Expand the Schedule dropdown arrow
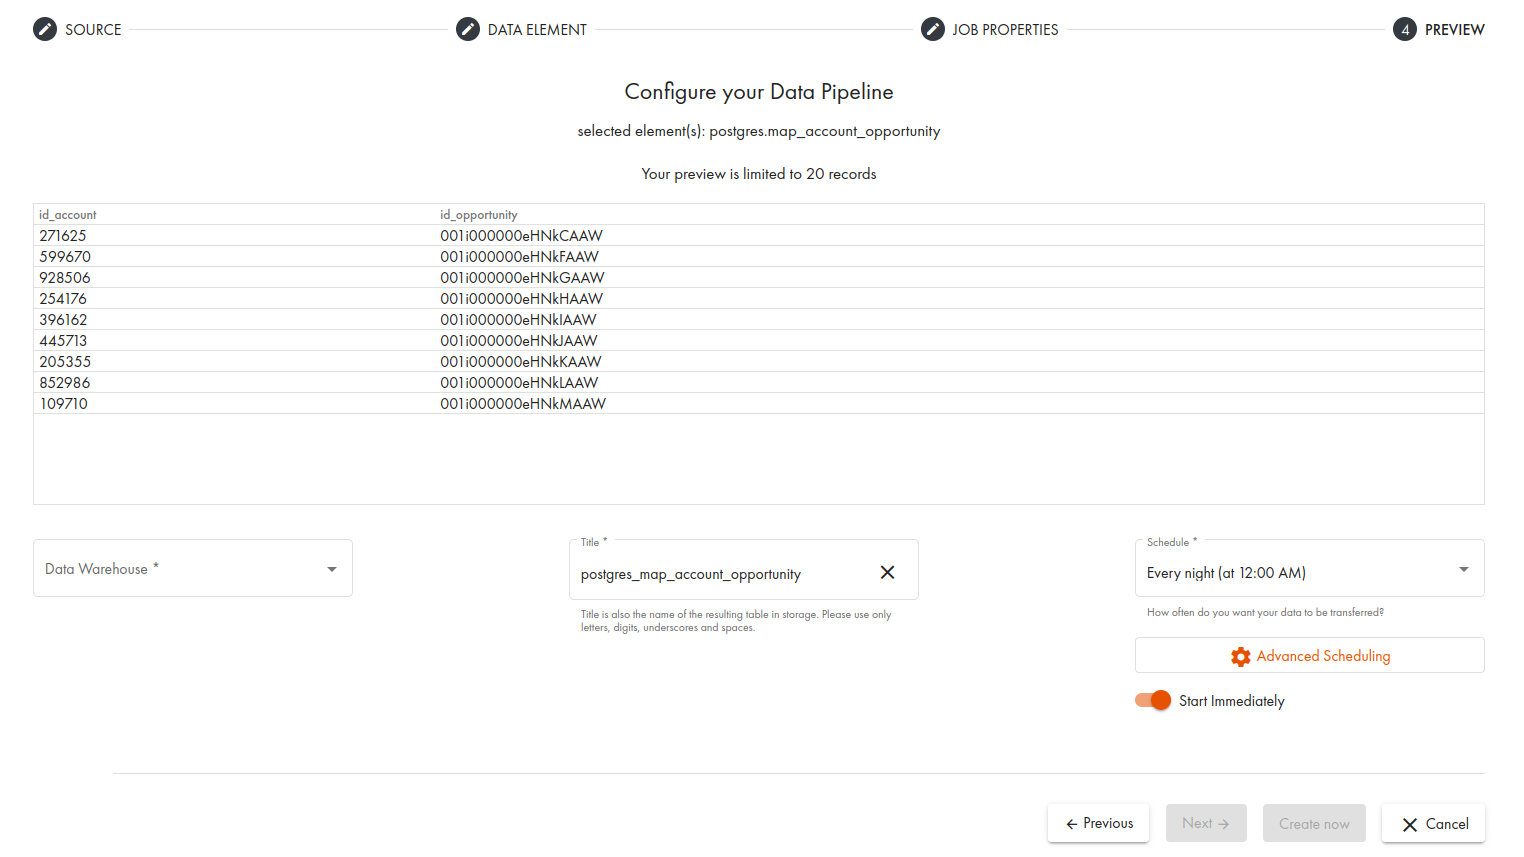The image size is (1524, 857). 1463,570
